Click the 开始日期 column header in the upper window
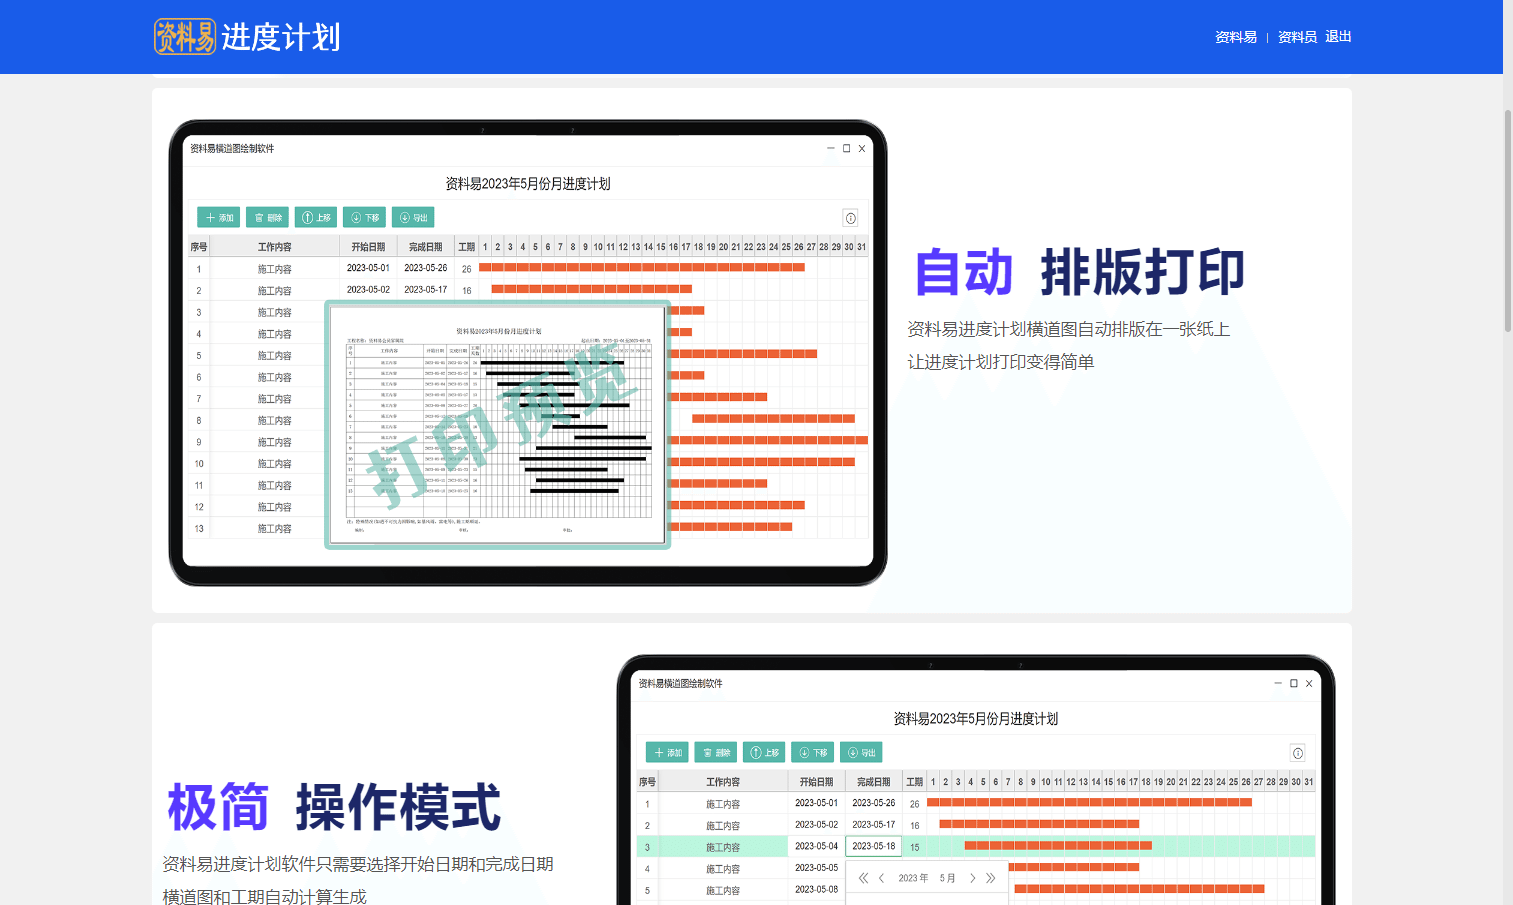 pyautogui.click(x=368, y=247)
